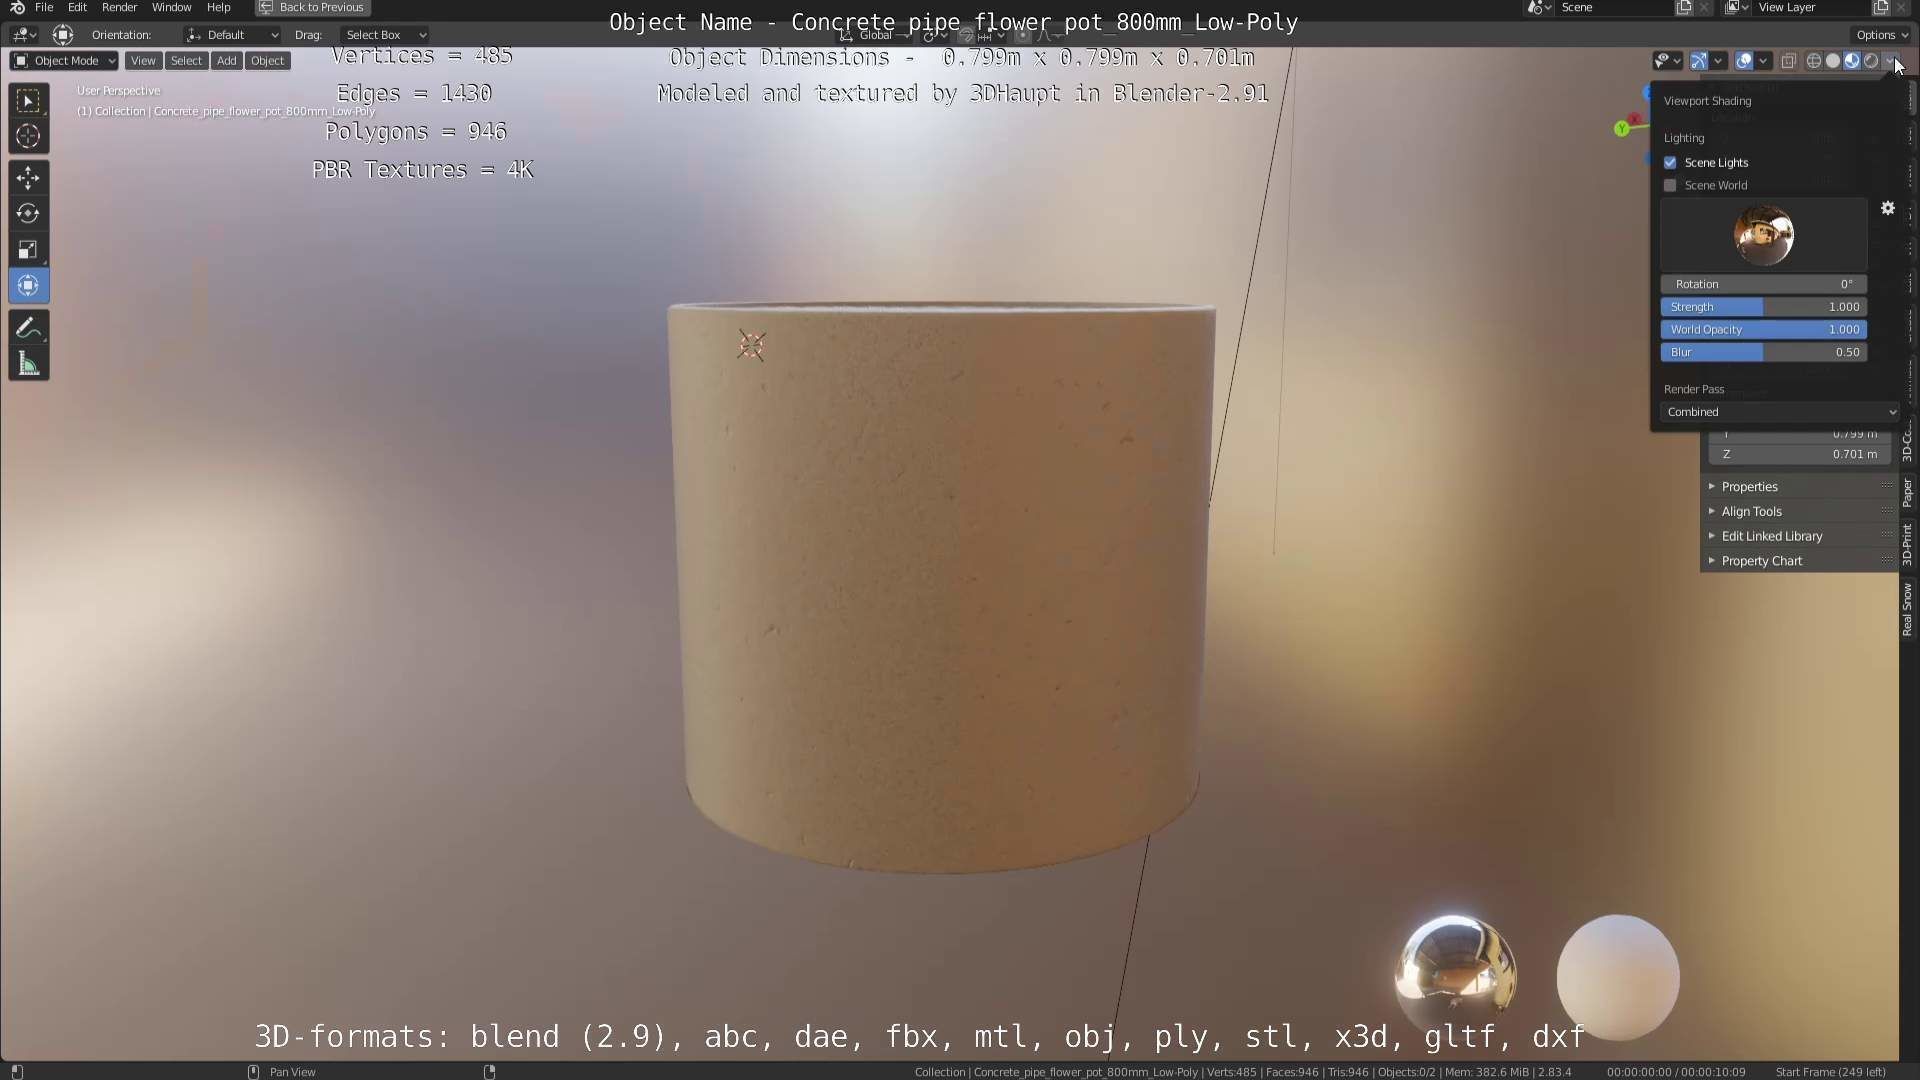Select the Annotate pencil tool

[x=28, y=328]
